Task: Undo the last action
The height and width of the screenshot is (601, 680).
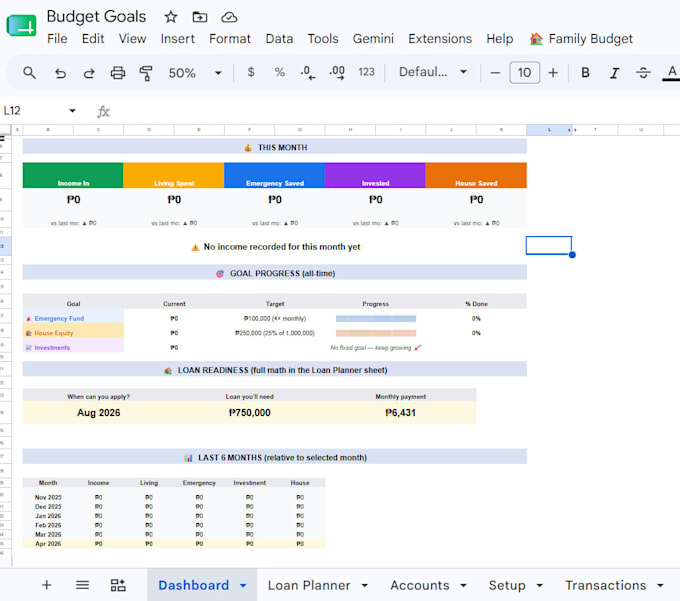Action: (x=60, y=73)
